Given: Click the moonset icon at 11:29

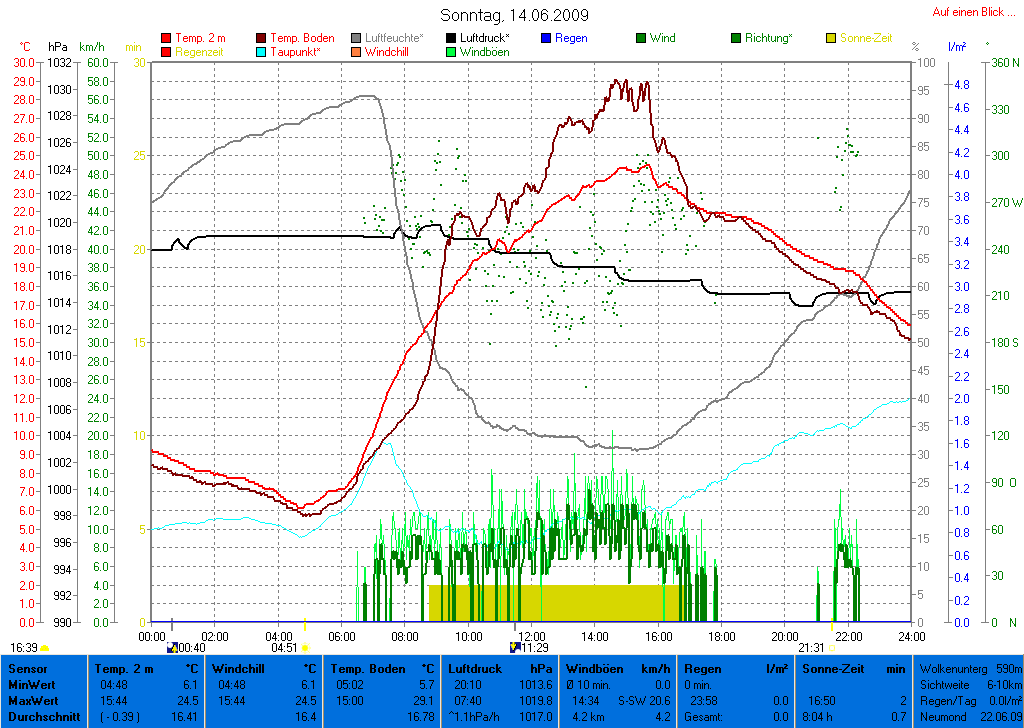Looking at the screenshot, I should pos(515,647).
